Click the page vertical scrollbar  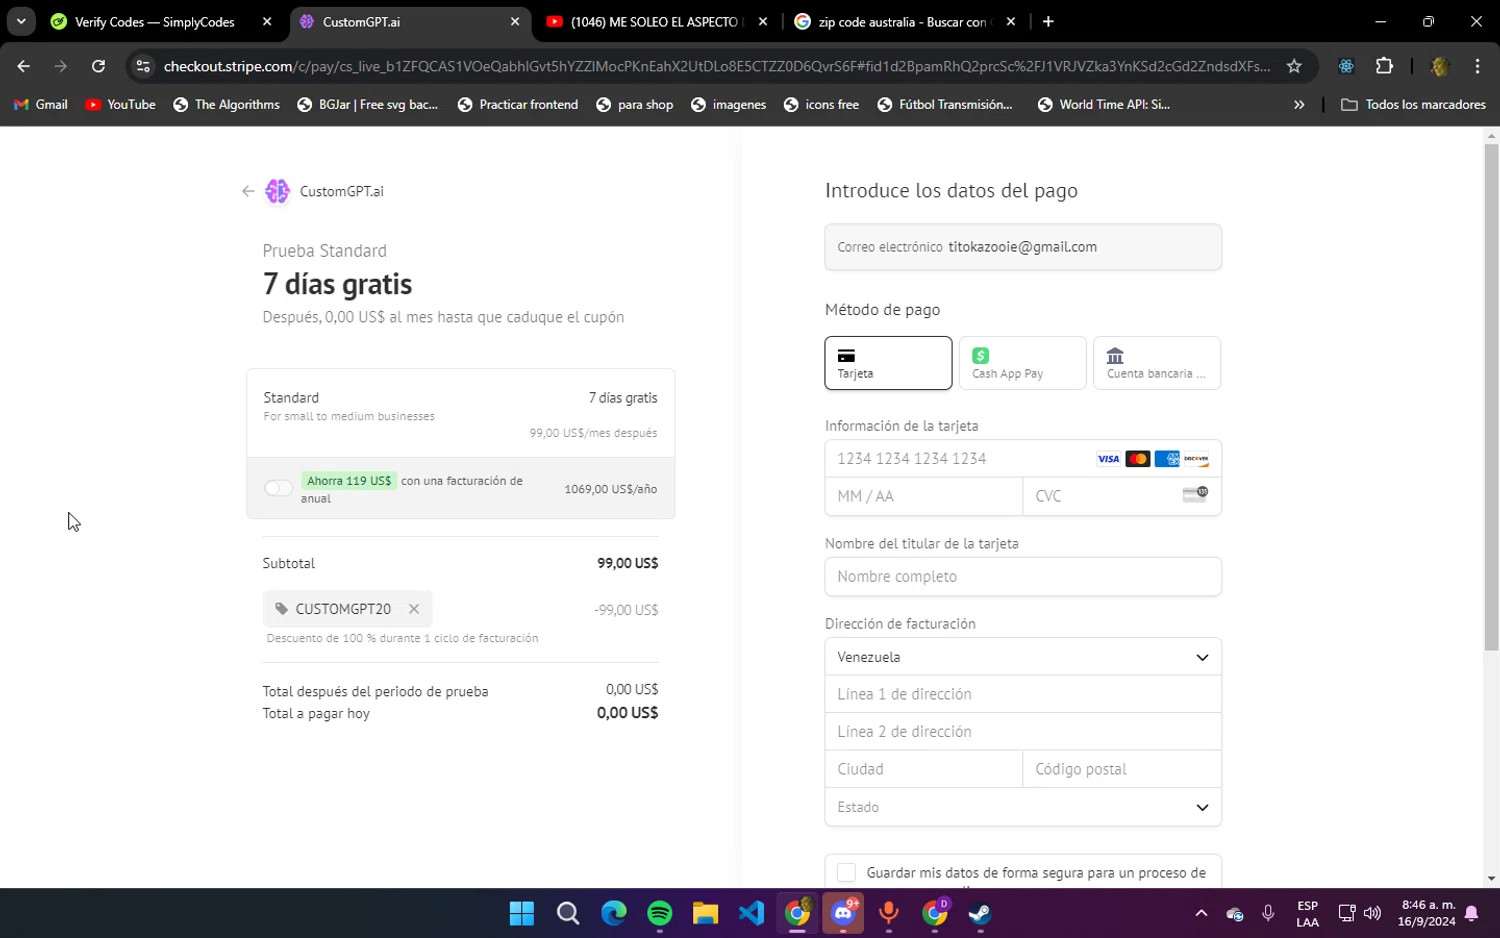1491,397
